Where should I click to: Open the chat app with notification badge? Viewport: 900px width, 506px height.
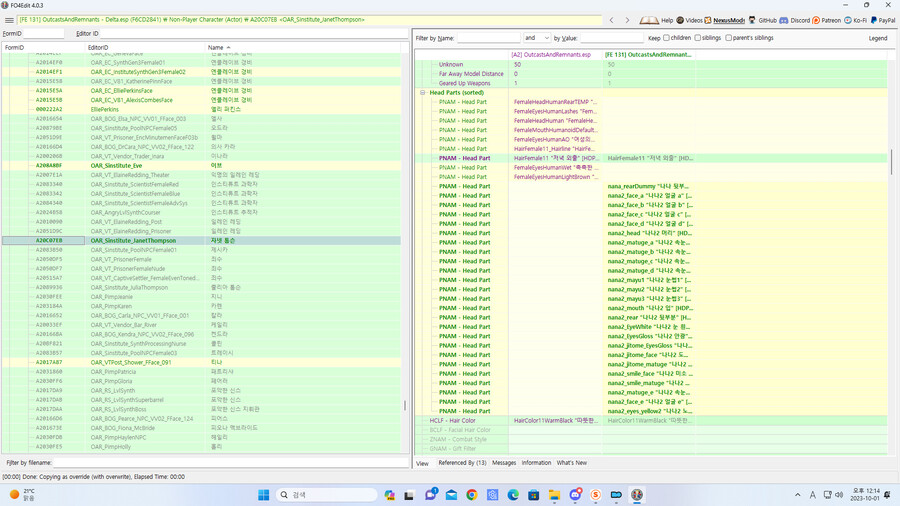(430, 494)
